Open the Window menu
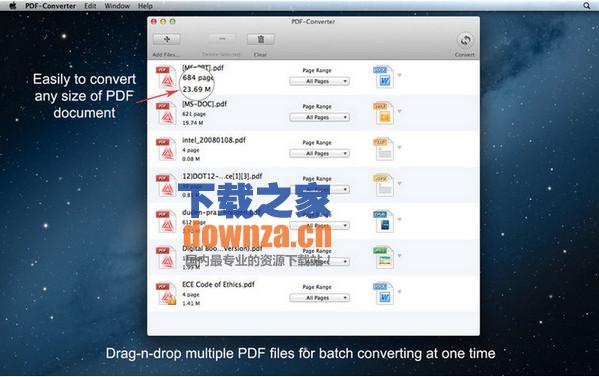Image resolution: width=599 pixels, height=377 pixels. pos(117,6)
